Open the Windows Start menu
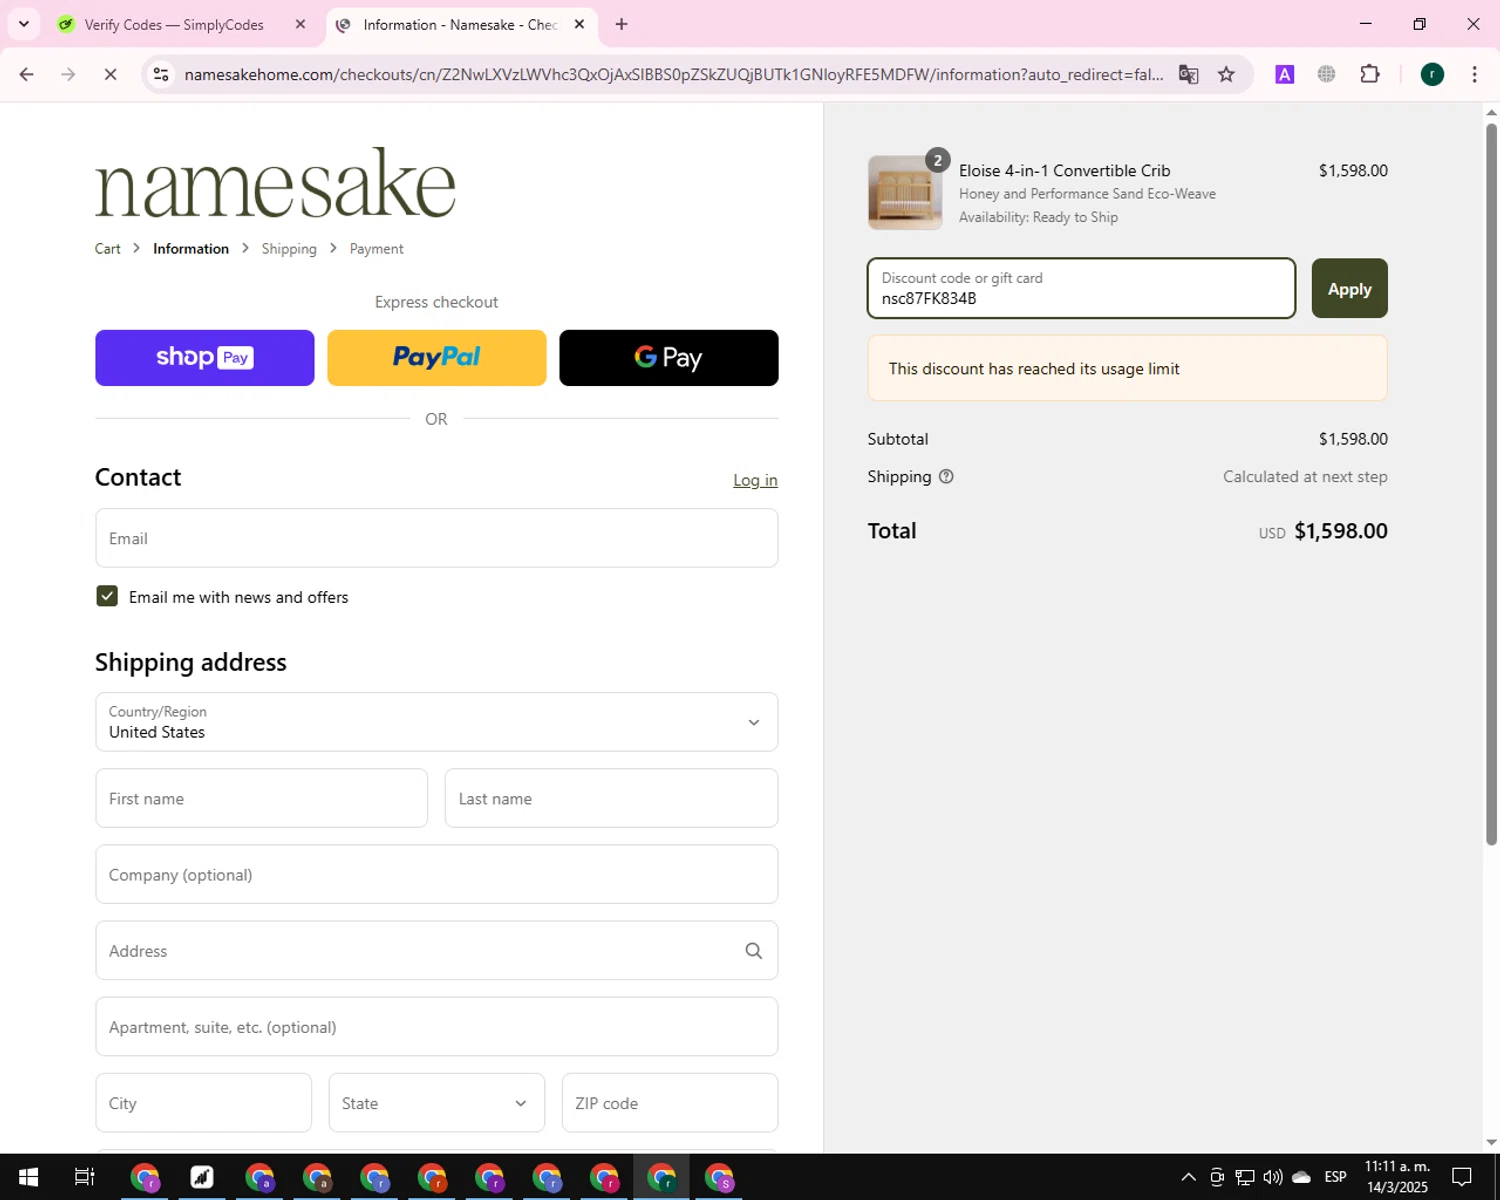This screenshot has width=1500, height=1200. tap(28, 1177)
